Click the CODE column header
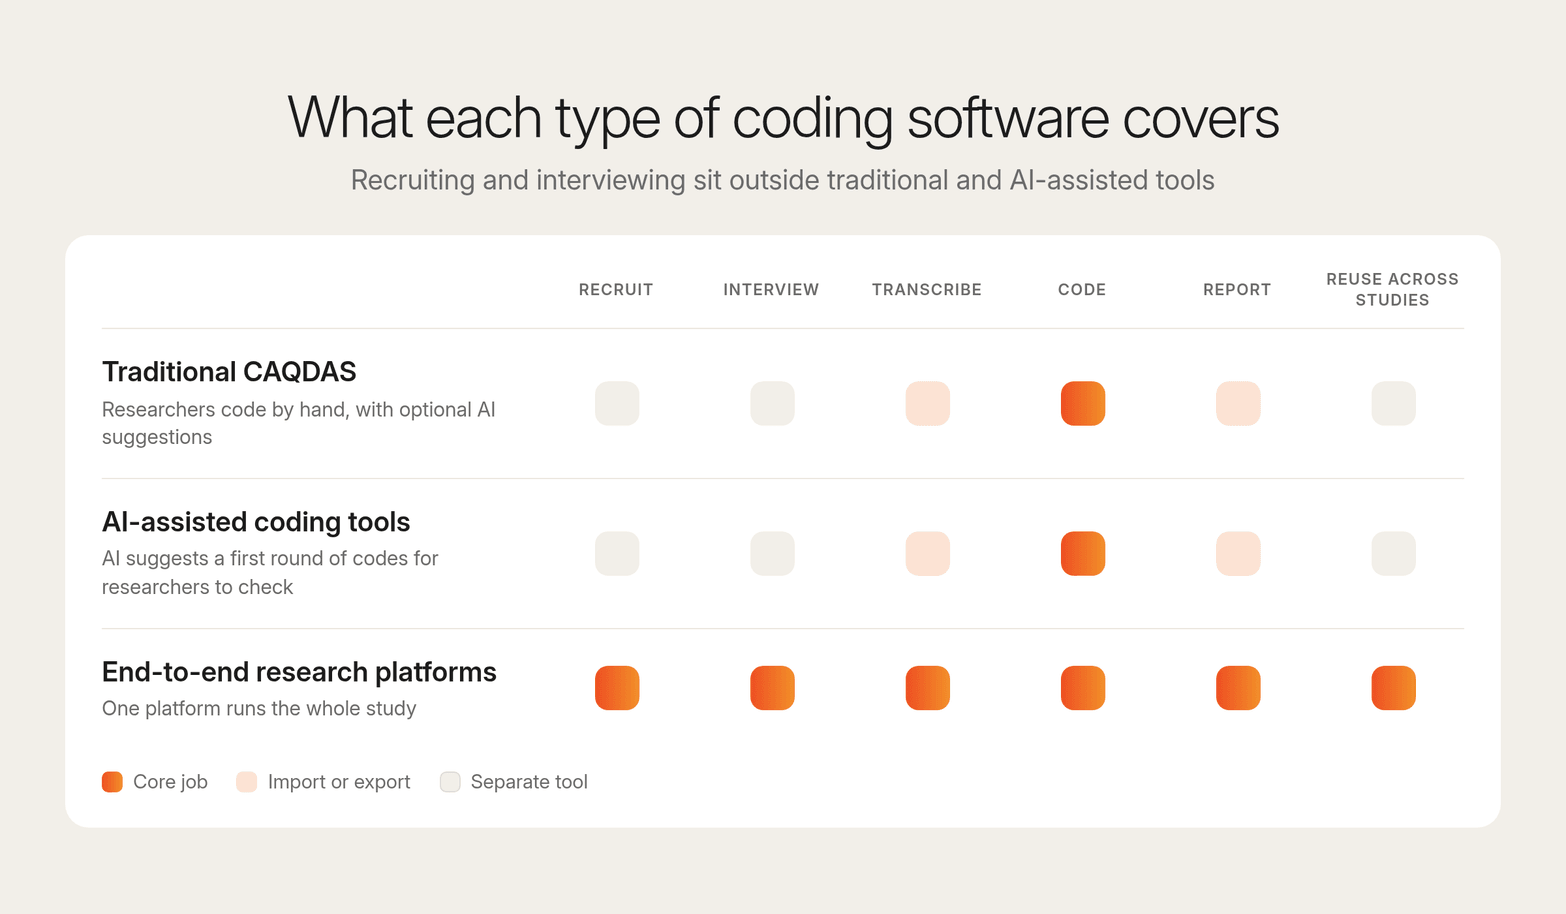 click(x=1082, y=290)
